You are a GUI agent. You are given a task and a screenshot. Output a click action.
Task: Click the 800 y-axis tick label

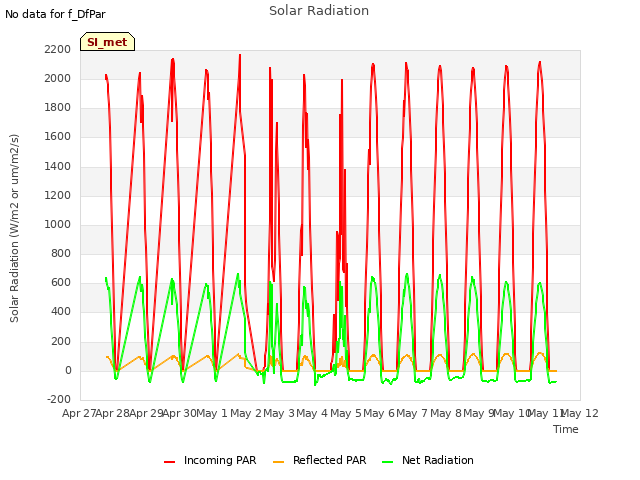pos(61,253)
